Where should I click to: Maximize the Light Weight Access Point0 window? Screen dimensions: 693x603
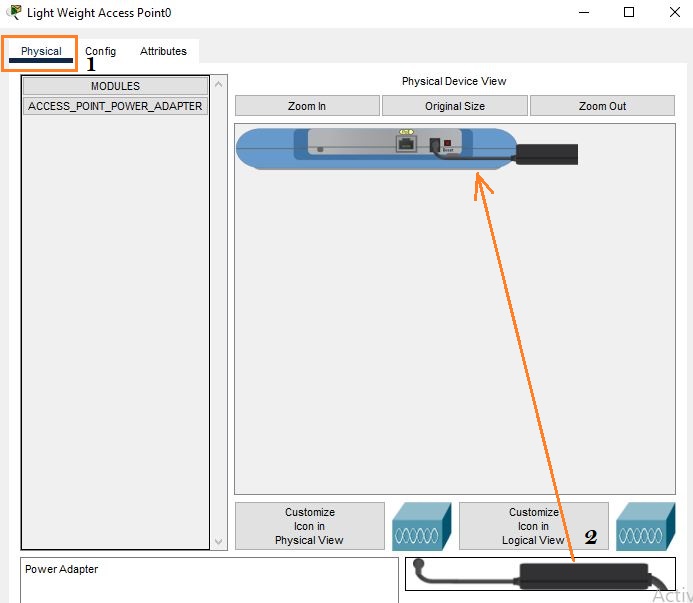(629, 13)
